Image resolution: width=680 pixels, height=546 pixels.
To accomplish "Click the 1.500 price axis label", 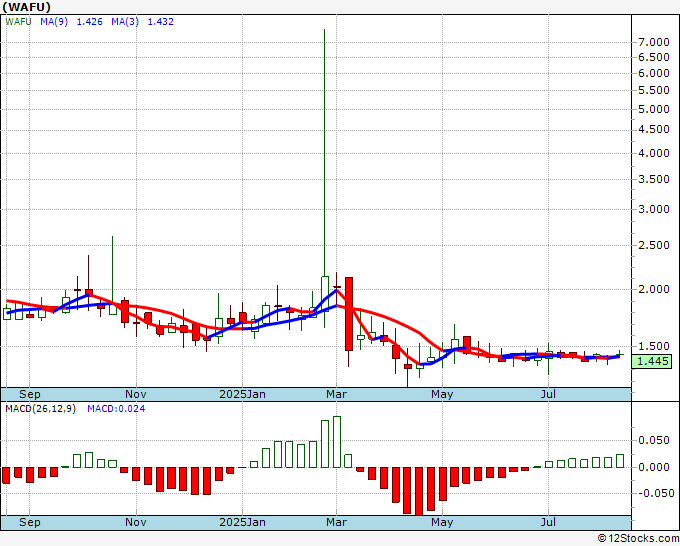I will [x=654, y=347].
